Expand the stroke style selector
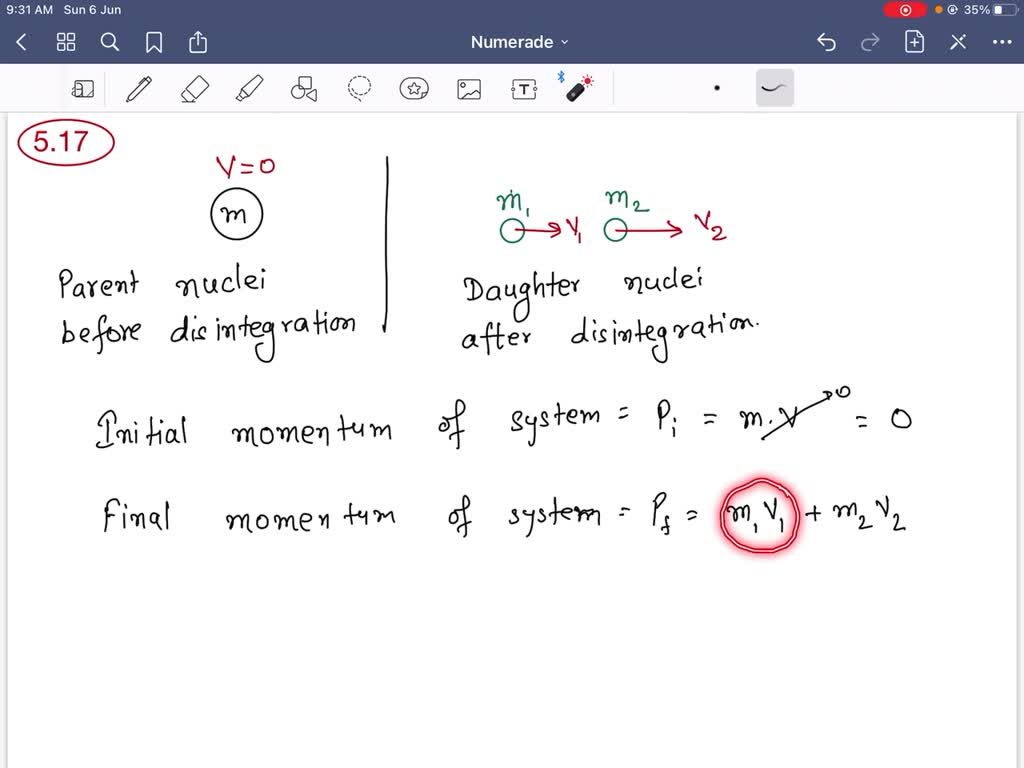Viewport: 1024px width, 768px height. 773,88
